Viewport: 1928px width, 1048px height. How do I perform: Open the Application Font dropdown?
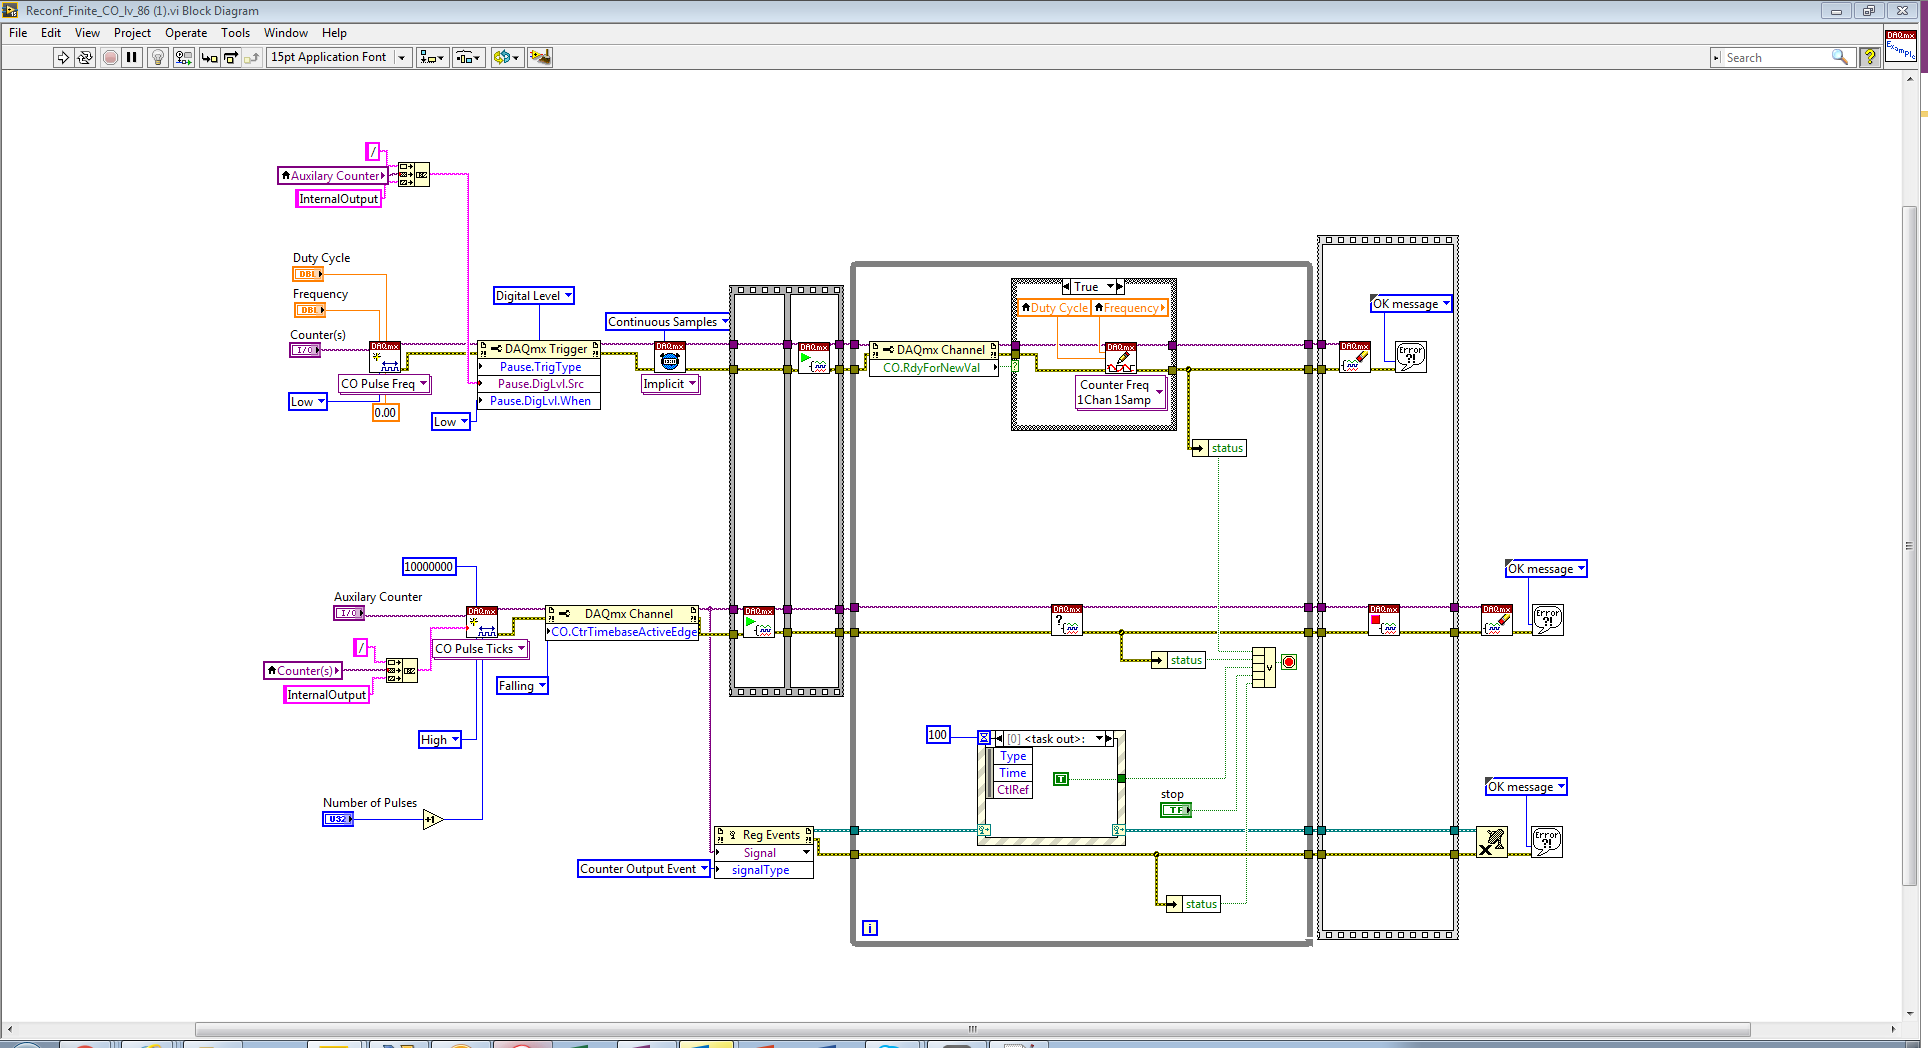tap(339, 57)
